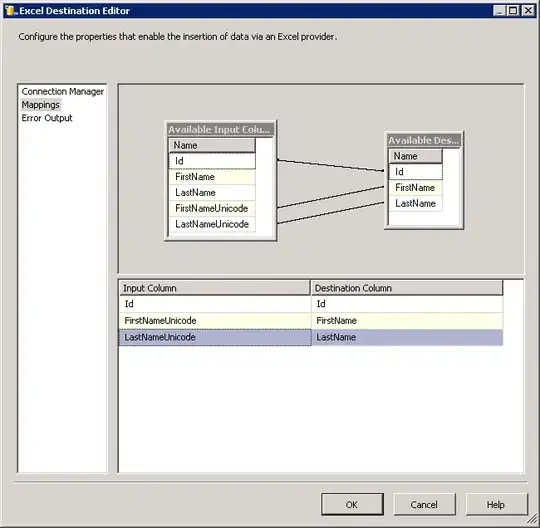Screen dimensions: 540x528
Task: Click the Input Column grid header
Action: point(215,288)
